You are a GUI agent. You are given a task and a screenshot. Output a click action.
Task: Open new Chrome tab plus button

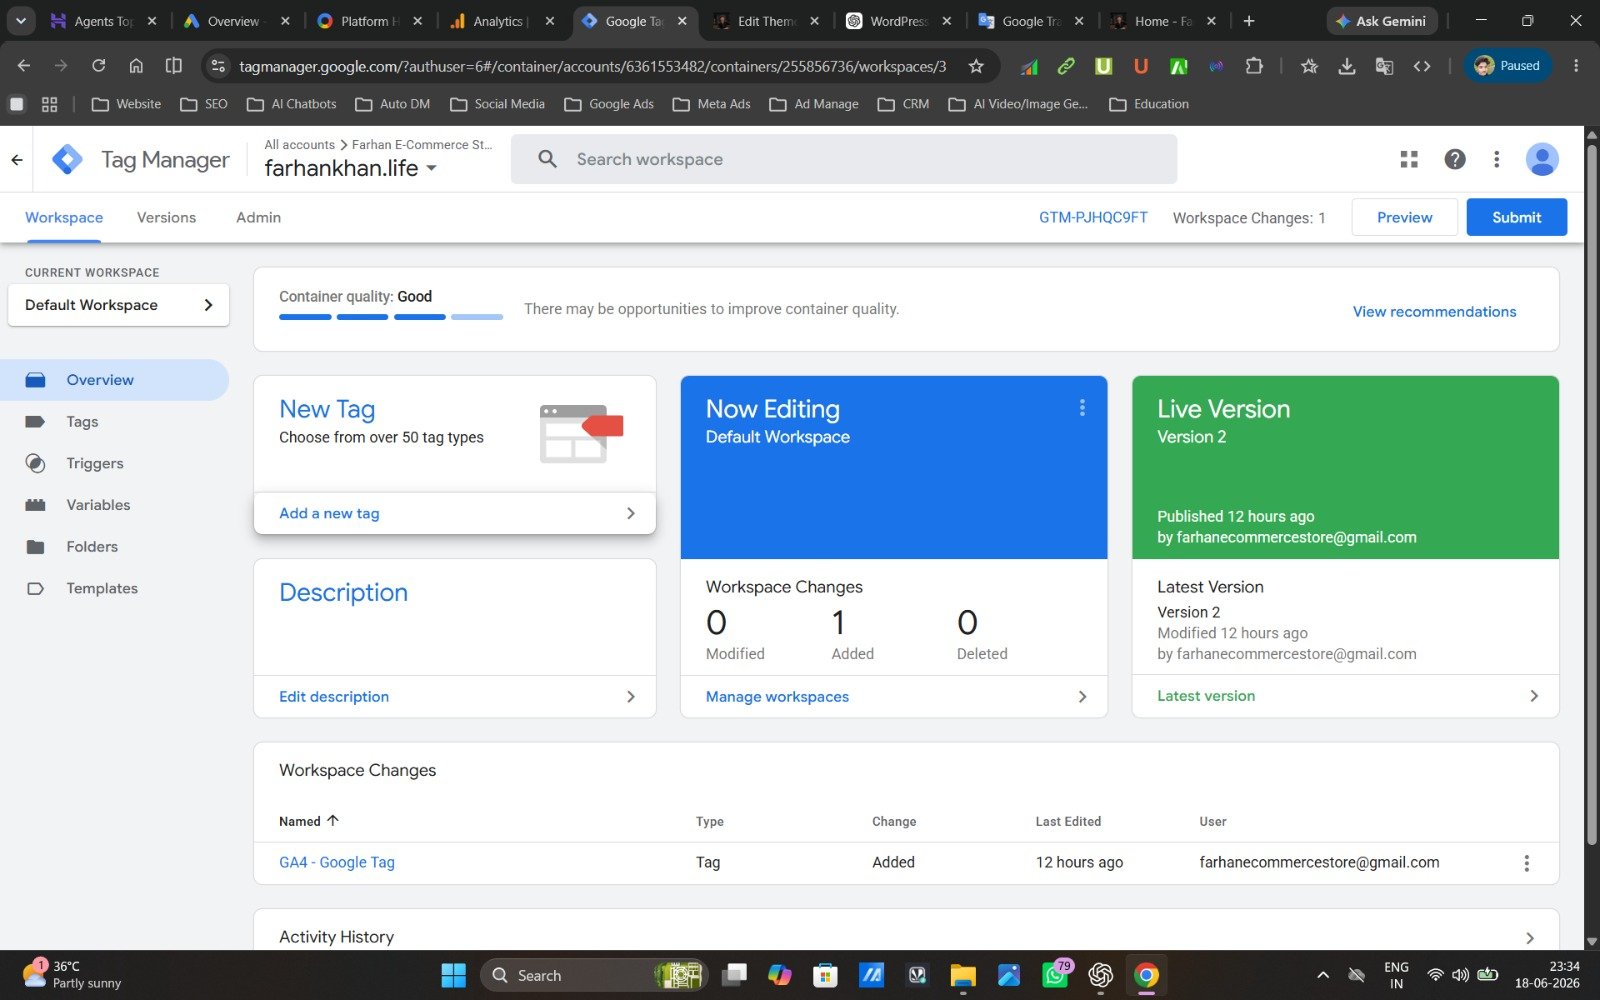tap(1249, 21)
